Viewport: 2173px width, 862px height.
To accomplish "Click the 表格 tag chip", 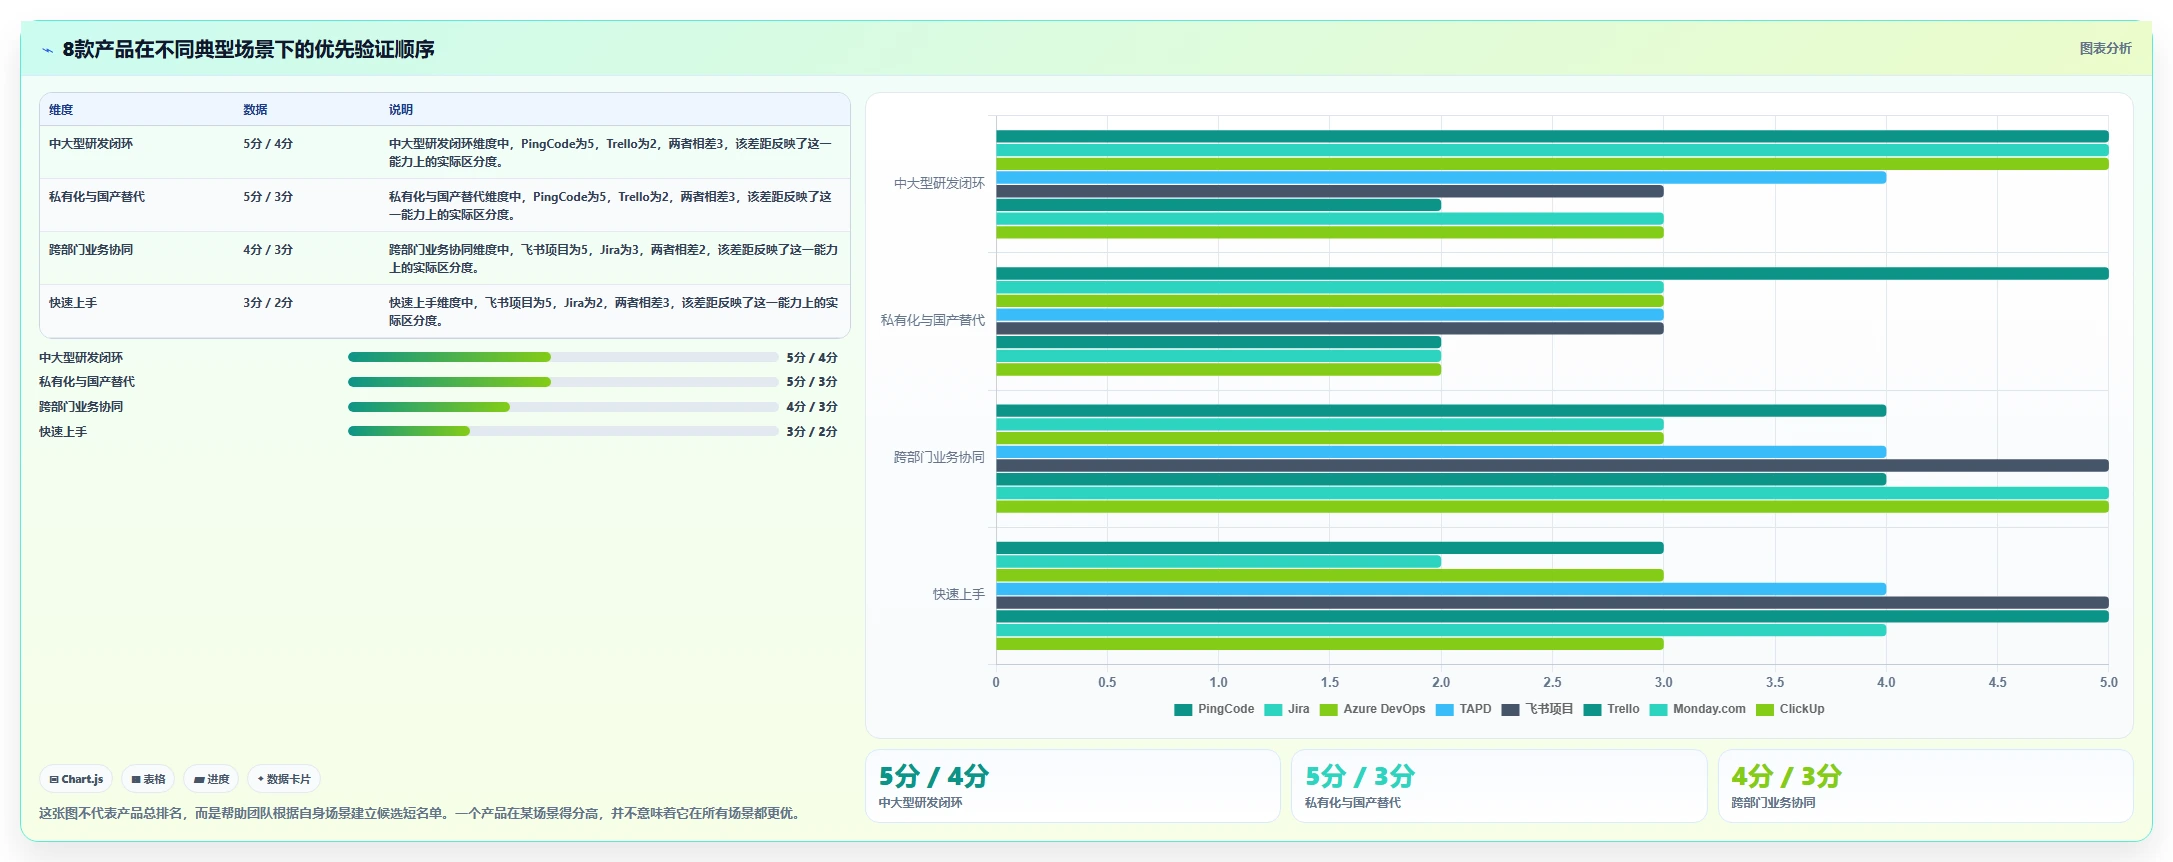I will click(x=148, y=779).
